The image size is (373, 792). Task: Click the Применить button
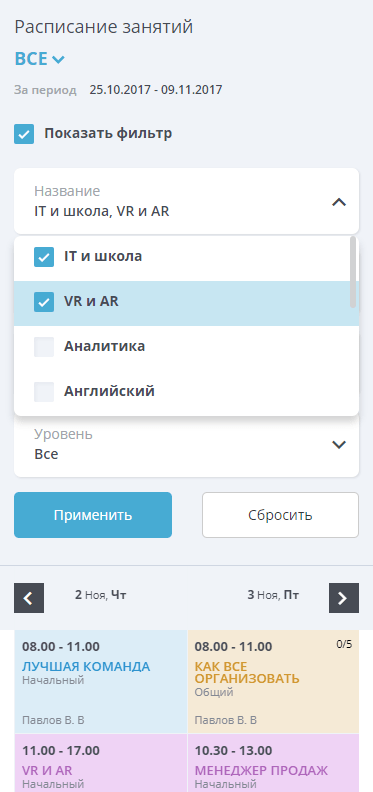tap(93, 515)
